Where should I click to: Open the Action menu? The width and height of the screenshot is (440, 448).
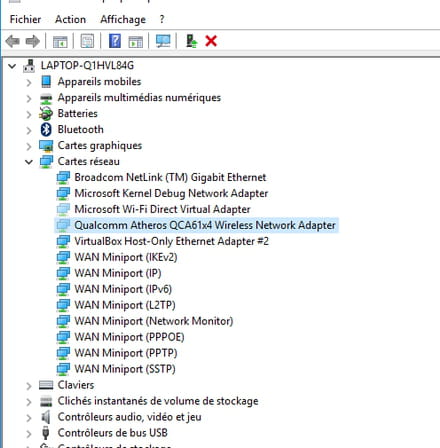[70, 19]
